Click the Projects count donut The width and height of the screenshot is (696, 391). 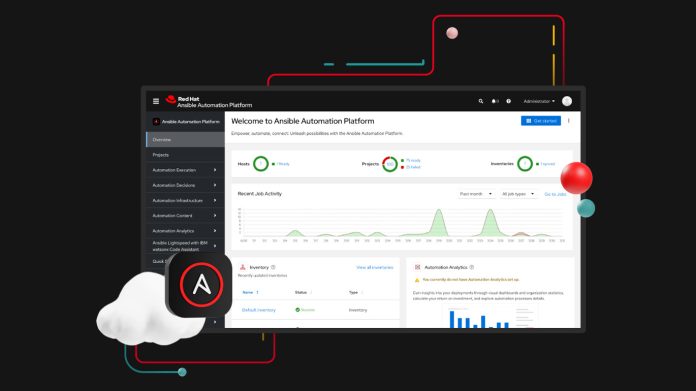click(390, 164)
